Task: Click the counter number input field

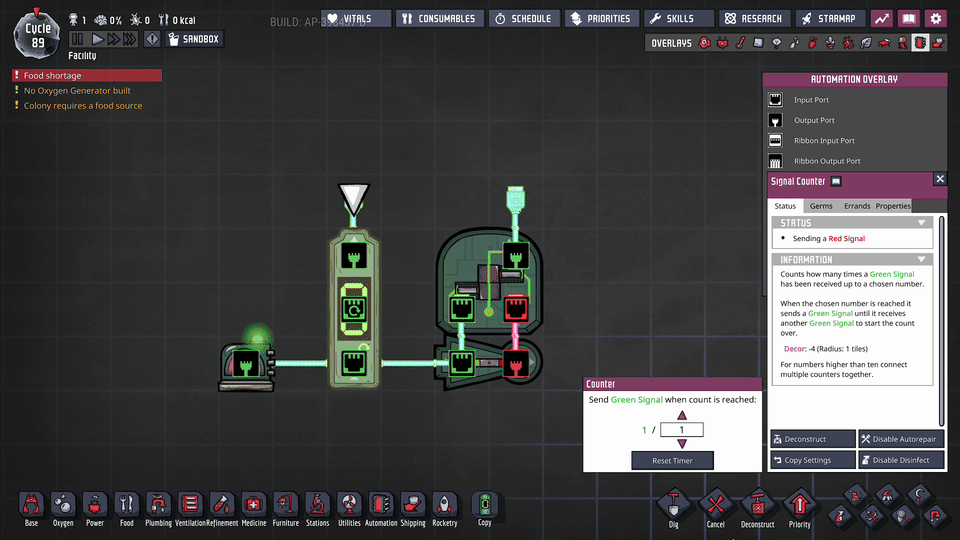Action: click(x=682, y=430)
